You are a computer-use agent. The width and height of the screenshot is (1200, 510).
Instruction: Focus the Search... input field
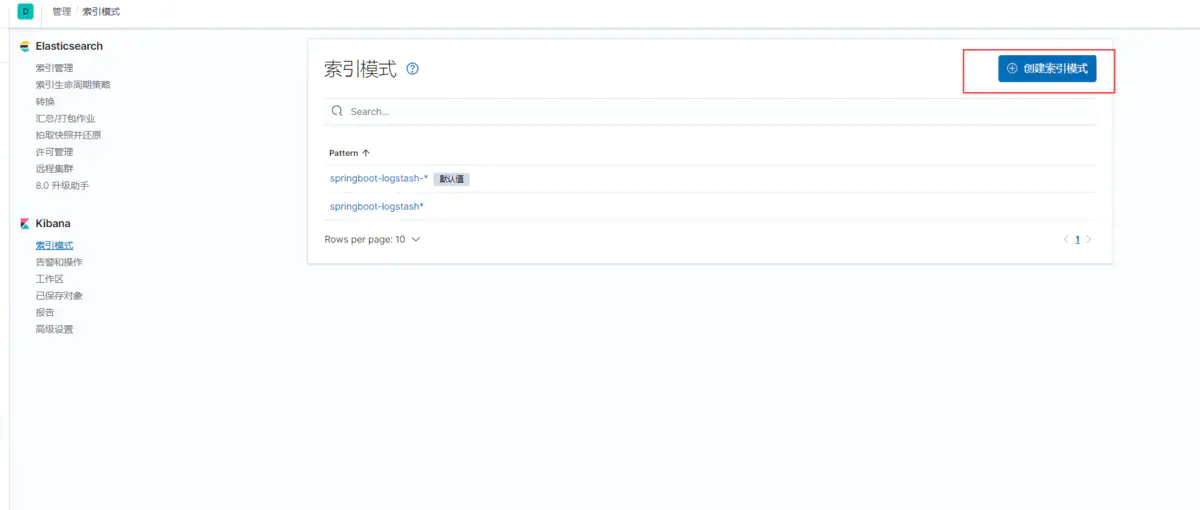click(x=710, y=111)
